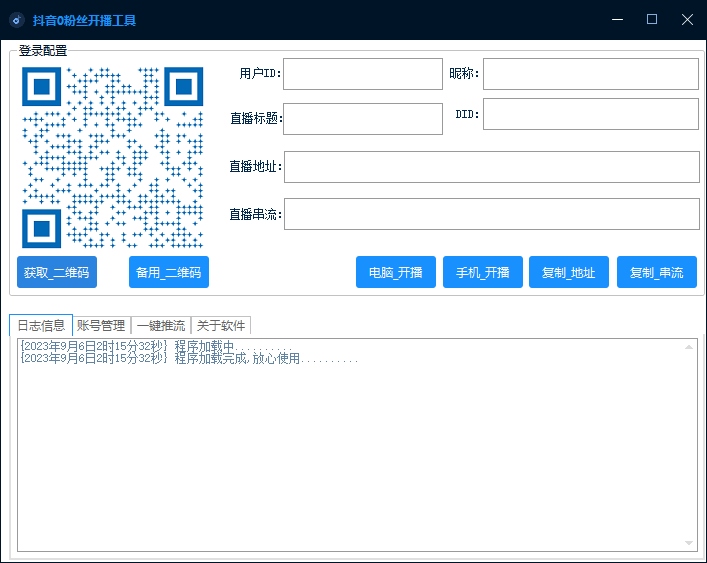Start broadcast with 电脑_开播 button
The image size is (707, 563).
click(396, 272)
